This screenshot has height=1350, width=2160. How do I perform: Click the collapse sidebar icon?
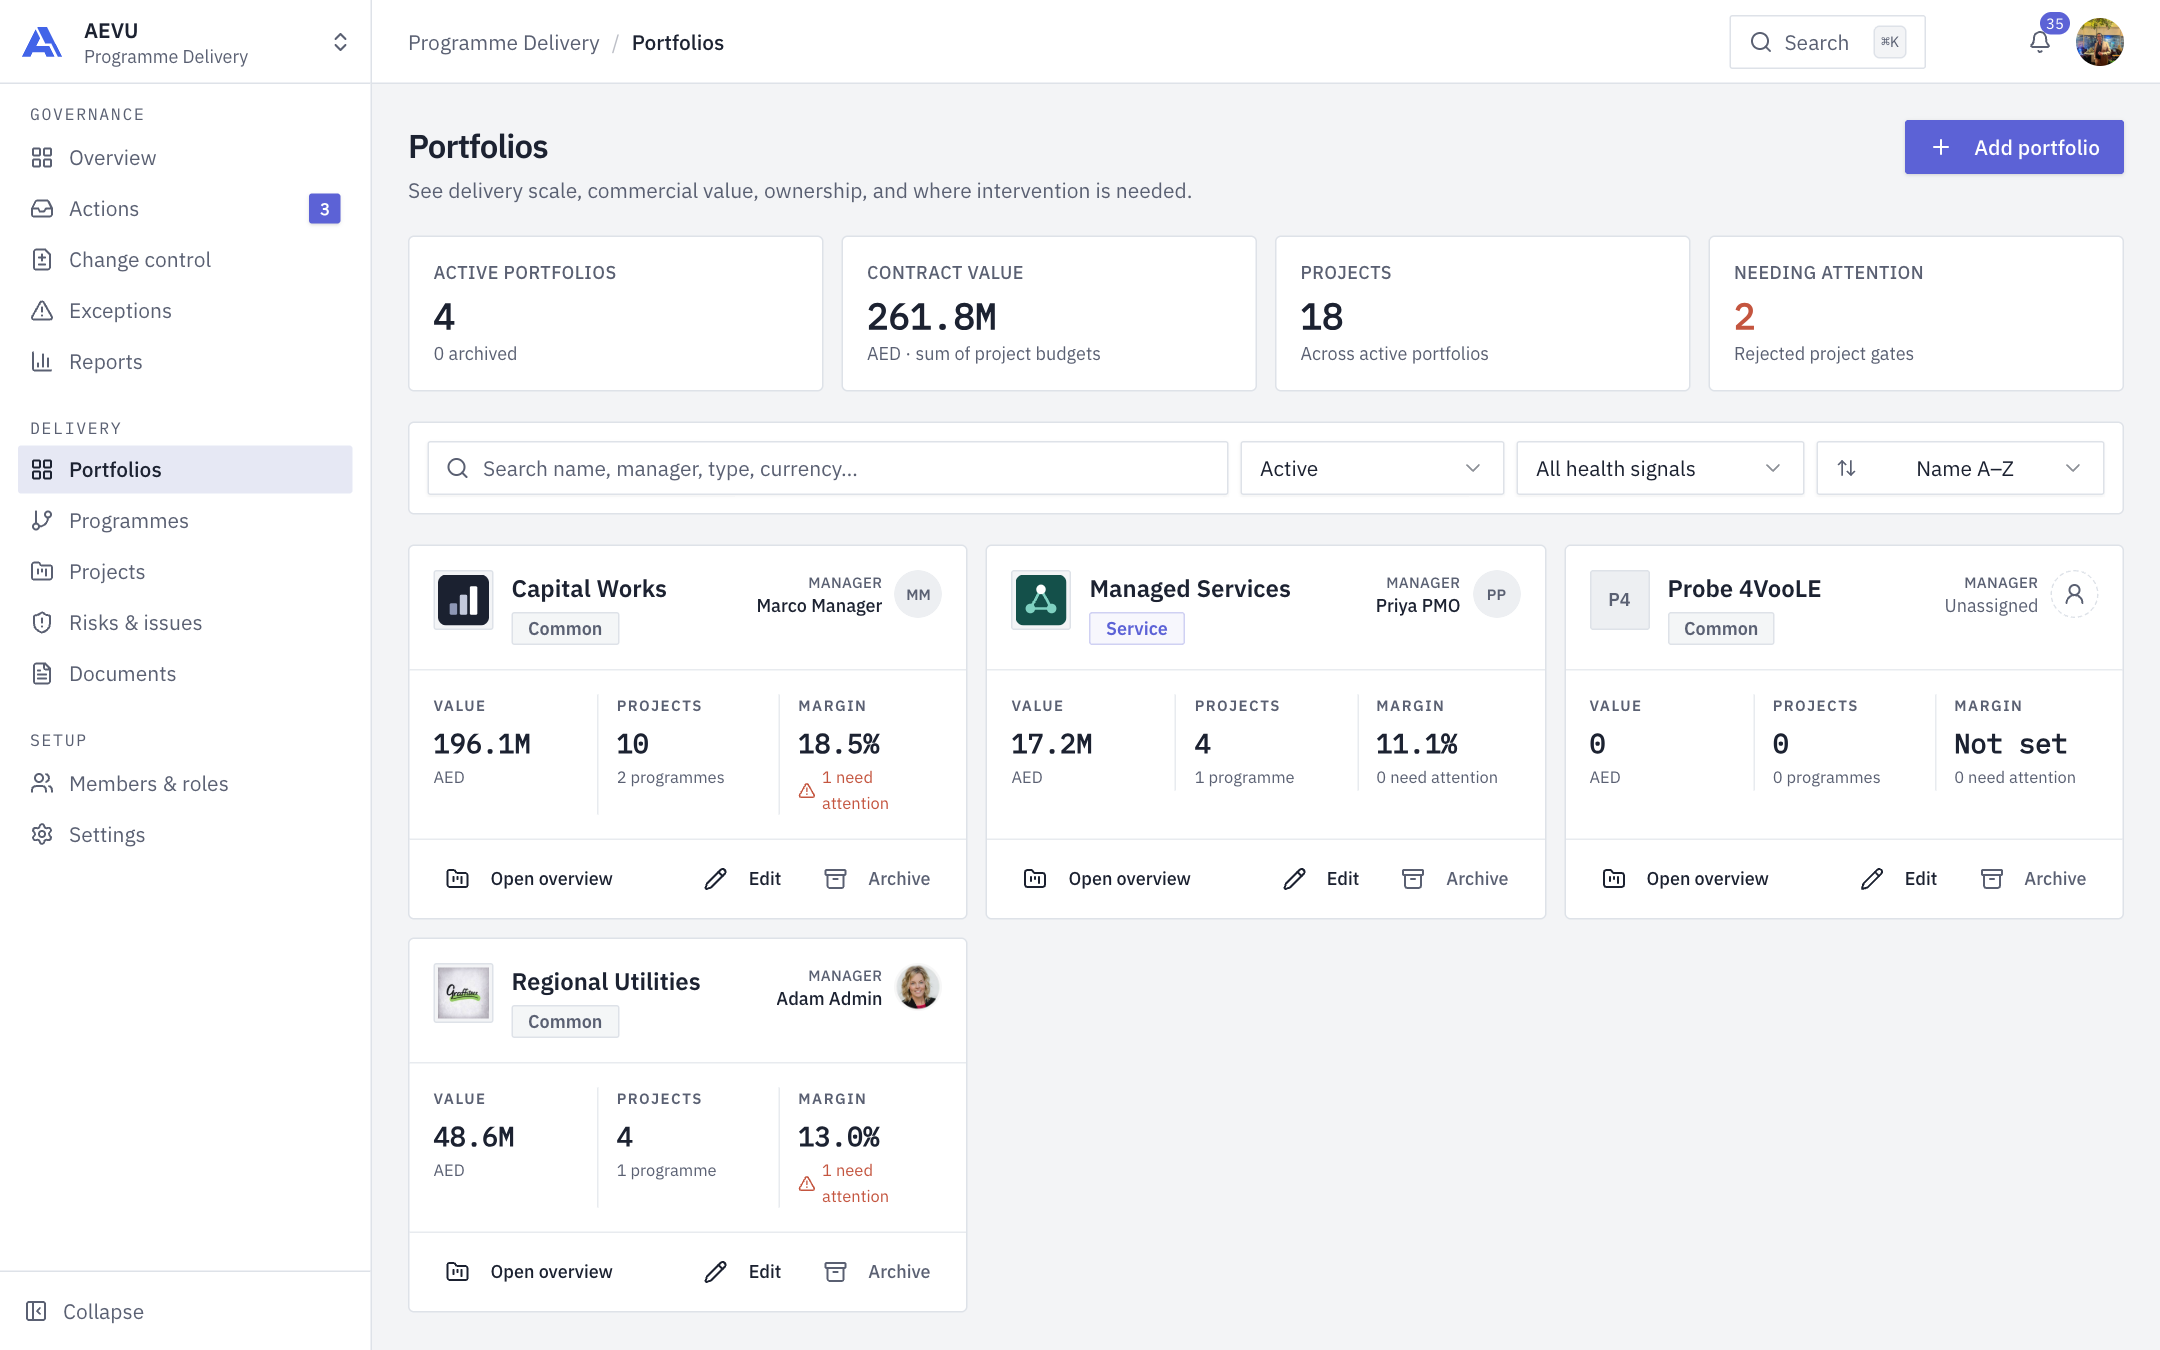[x=37, y=1311]
